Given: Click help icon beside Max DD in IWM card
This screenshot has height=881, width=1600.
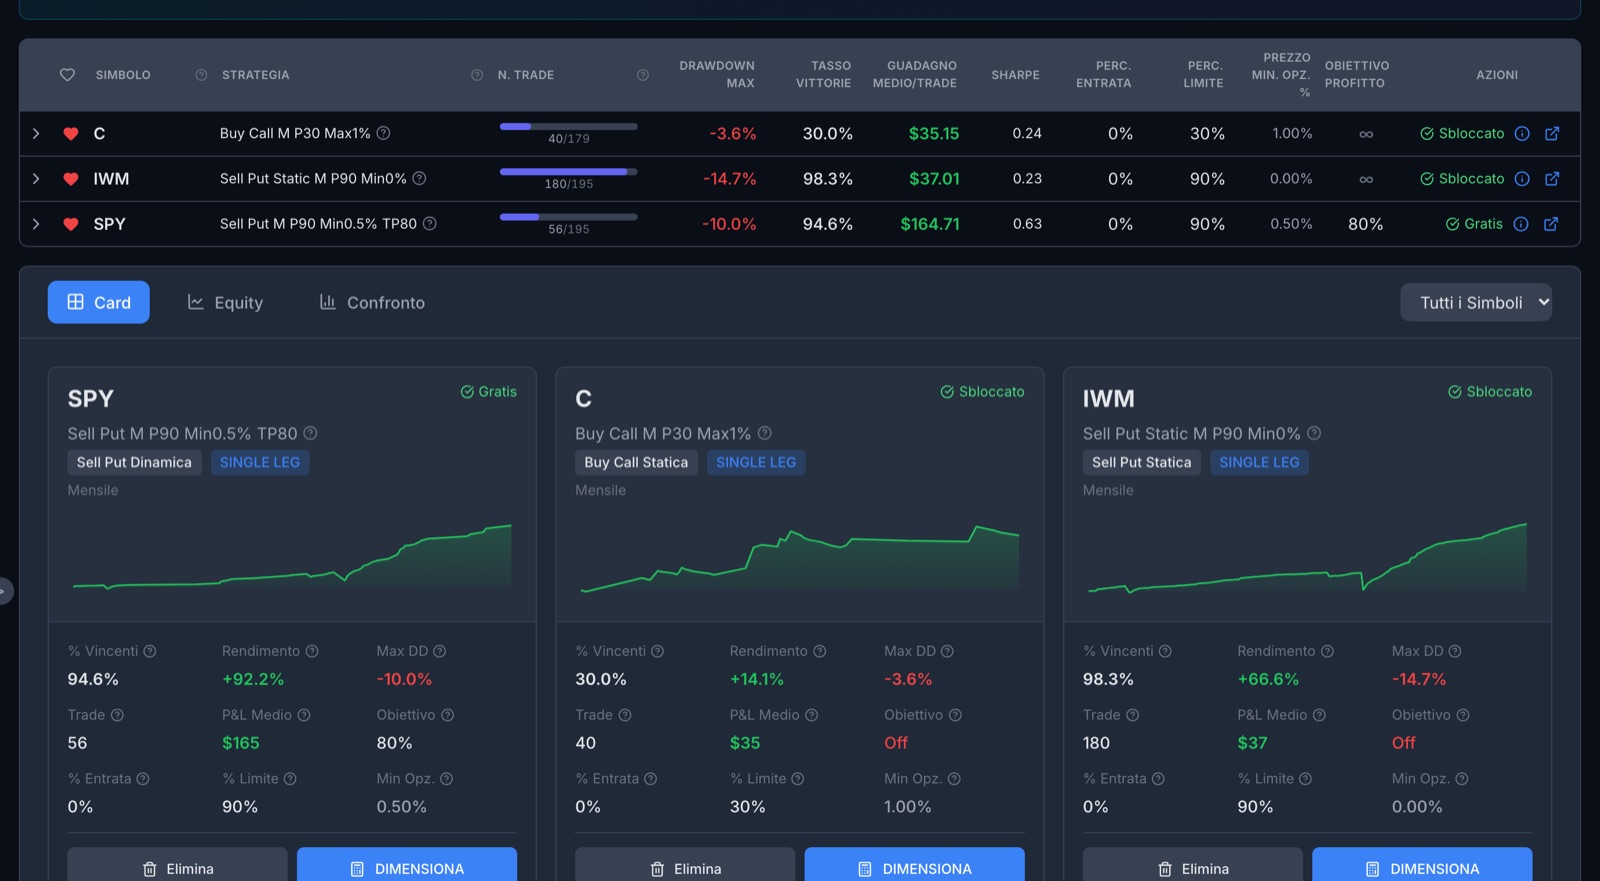Looking at the screenshot, I should click(x=1455, y=651).
